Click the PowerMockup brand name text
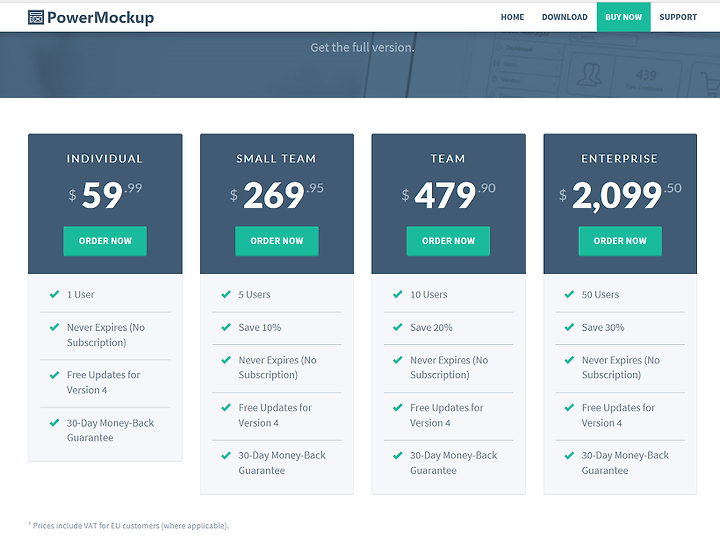Screen dimensions: 720x539 pyautogui.click(x=101, y=18)
